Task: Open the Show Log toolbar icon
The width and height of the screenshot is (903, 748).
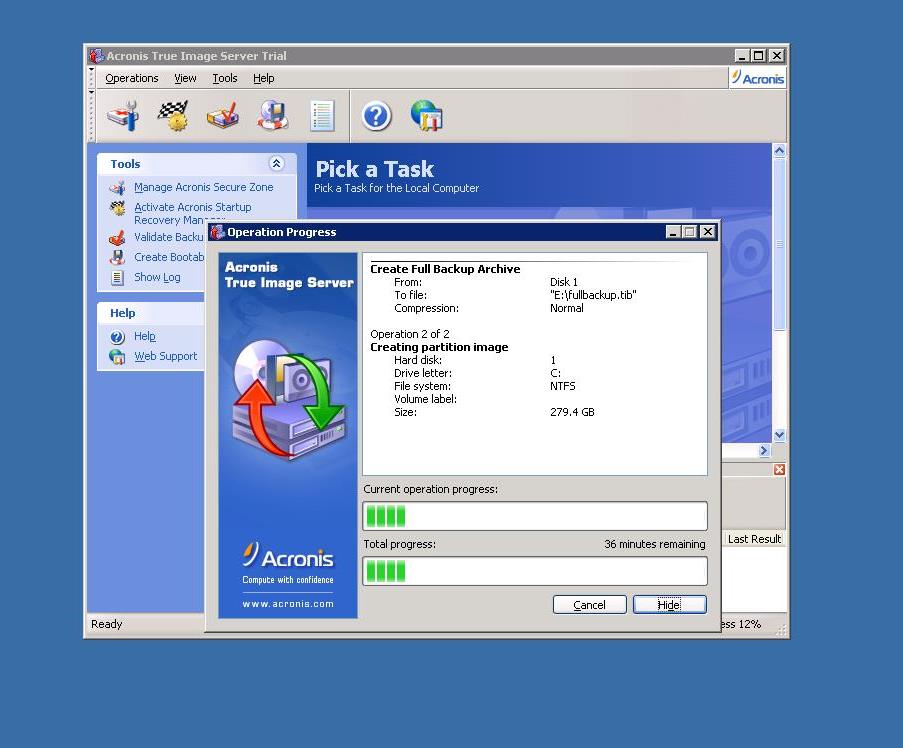Action: pyautogui.click(x=322, y=116)
